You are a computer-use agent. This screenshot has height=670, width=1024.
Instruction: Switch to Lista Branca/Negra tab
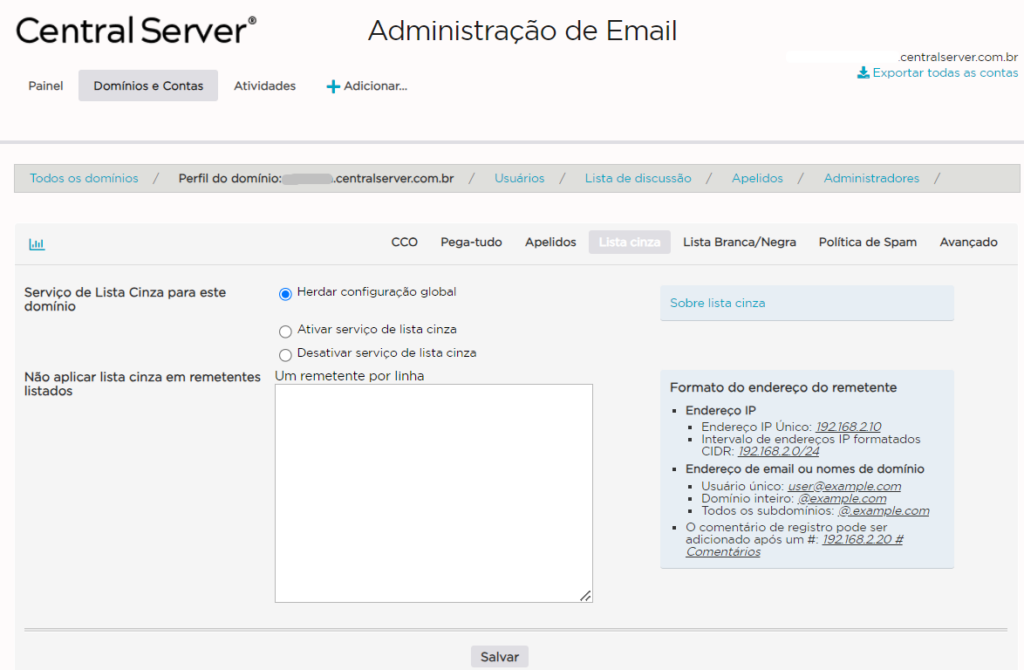(739, 242)
